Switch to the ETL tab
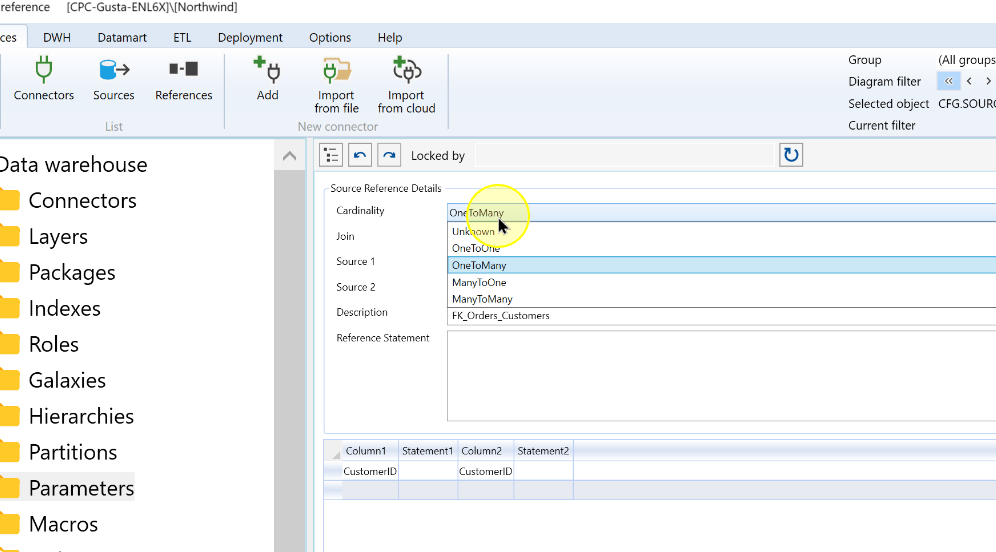 click(x=182, y=37)
